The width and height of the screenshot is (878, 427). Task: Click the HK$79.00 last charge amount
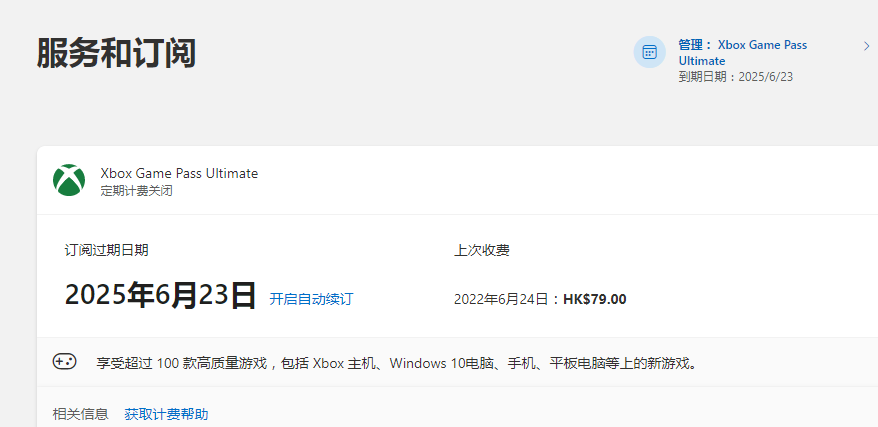pyautogui.click(x=595, y=299)
